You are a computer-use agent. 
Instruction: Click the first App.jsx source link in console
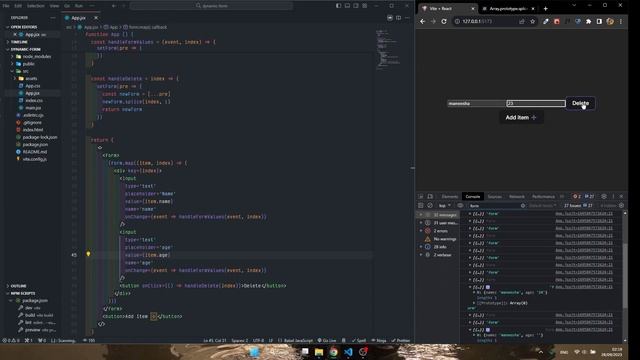[584, 214]
